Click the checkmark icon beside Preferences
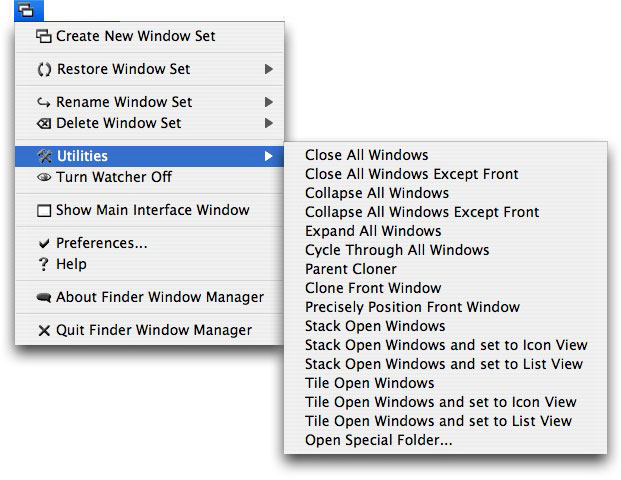The width and height of the screenshot is (621, 480). [44, 243]
